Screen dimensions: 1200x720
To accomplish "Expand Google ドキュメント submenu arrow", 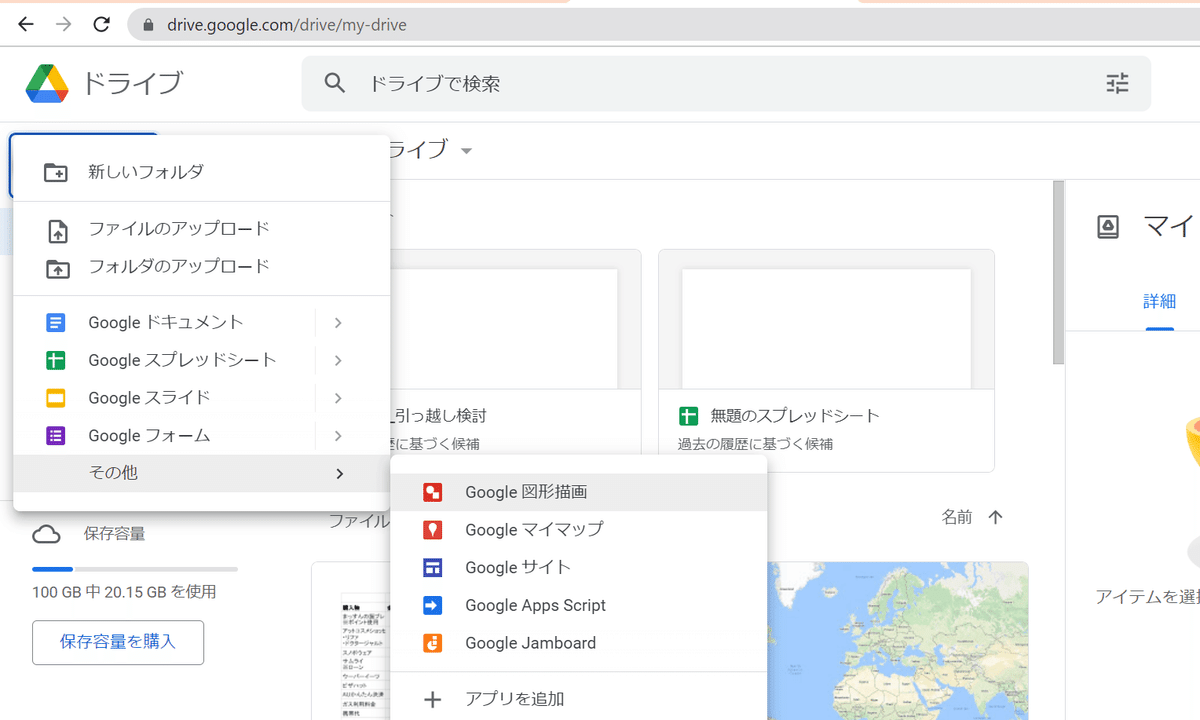I will [x=338, y=323].
